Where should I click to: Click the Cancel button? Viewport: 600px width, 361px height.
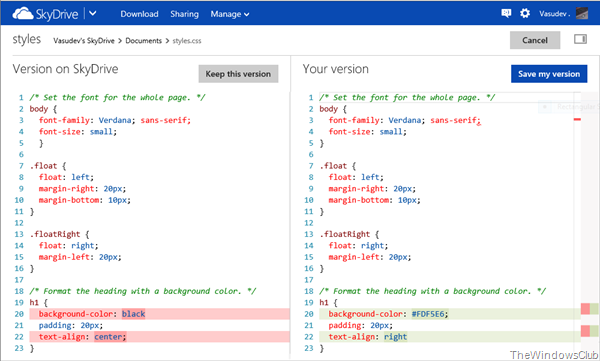(535, 40)
